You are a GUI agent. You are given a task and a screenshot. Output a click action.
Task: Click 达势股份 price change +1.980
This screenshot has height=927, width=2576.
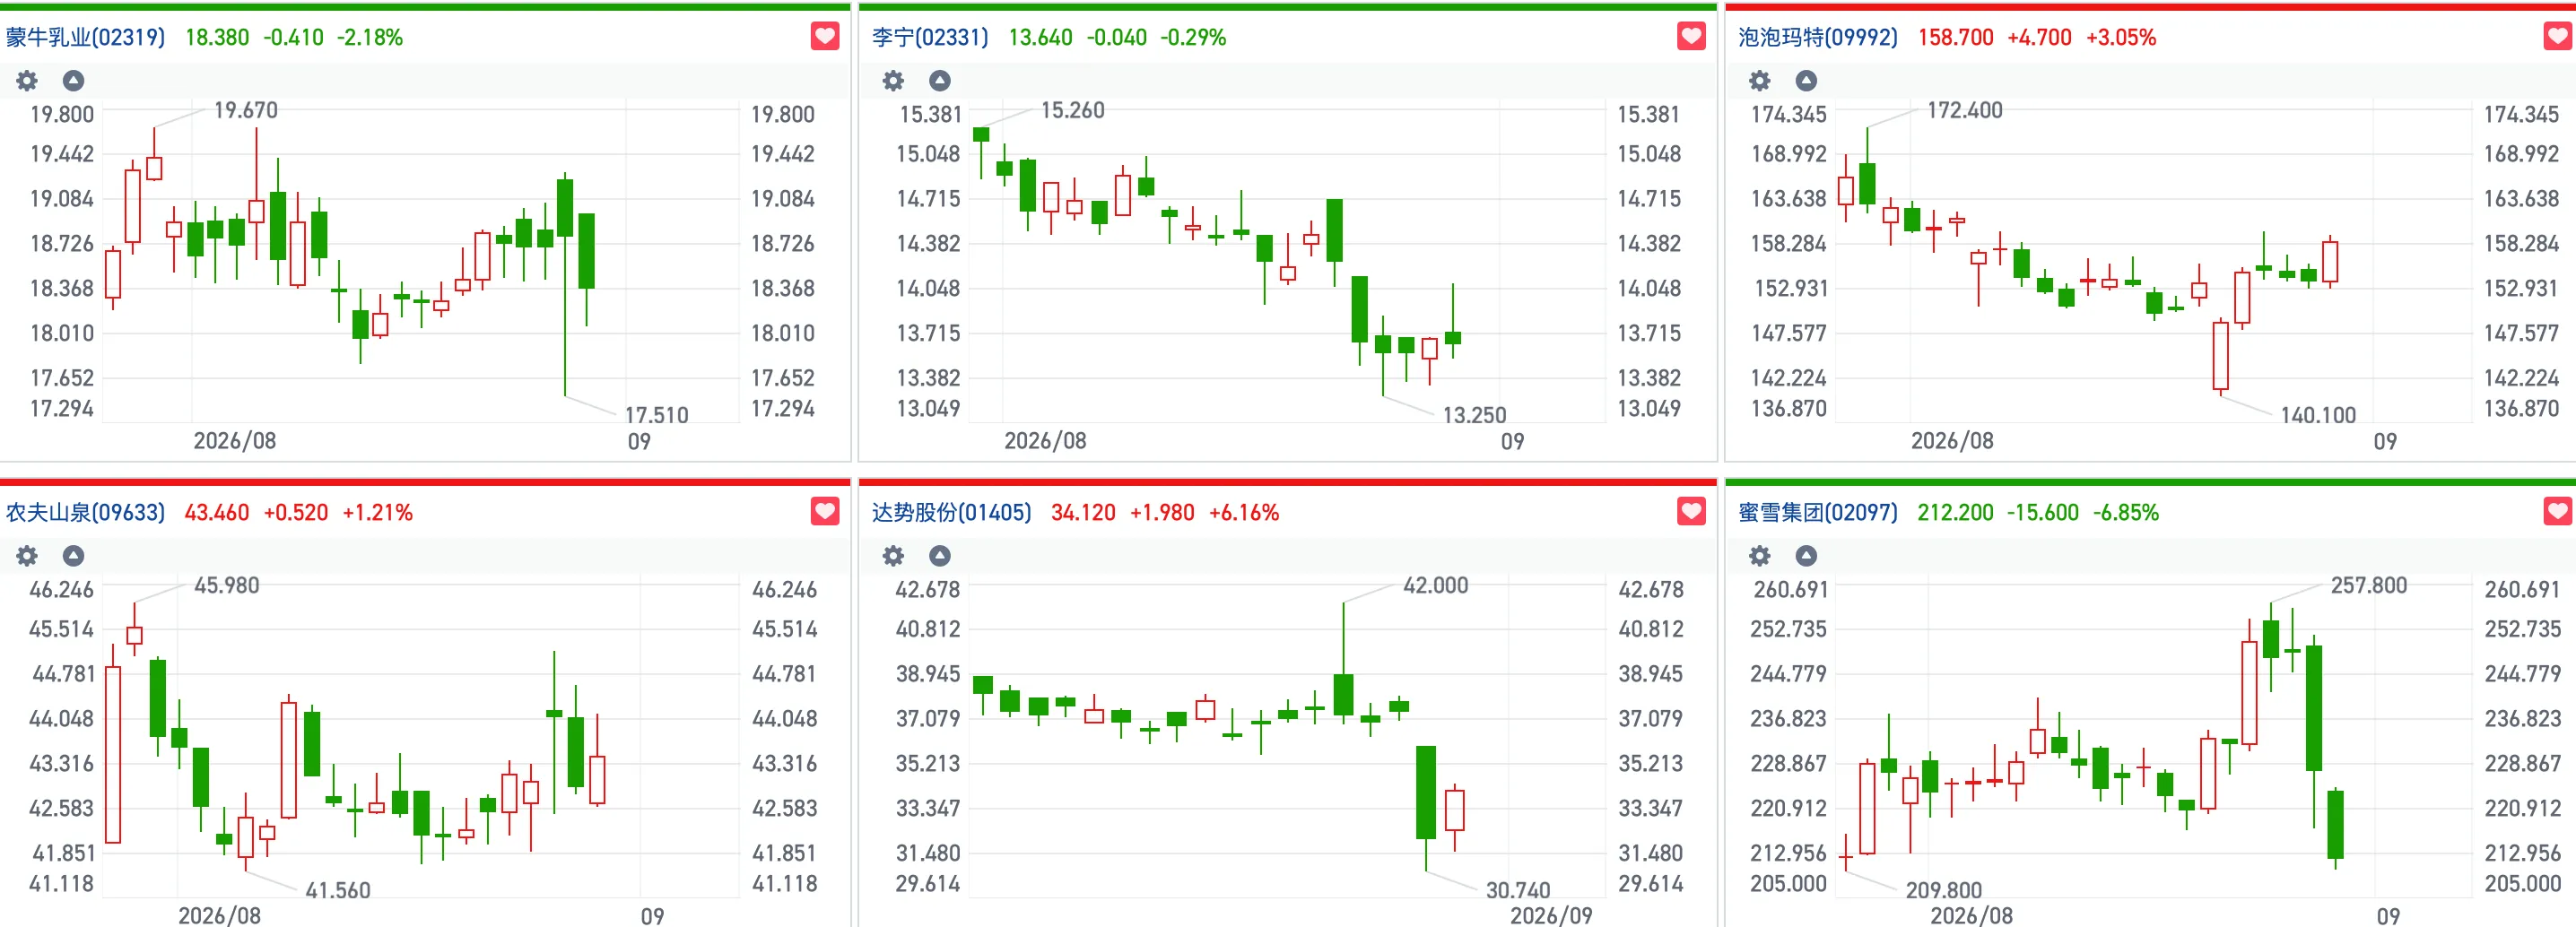click(x=1162, y=513)
